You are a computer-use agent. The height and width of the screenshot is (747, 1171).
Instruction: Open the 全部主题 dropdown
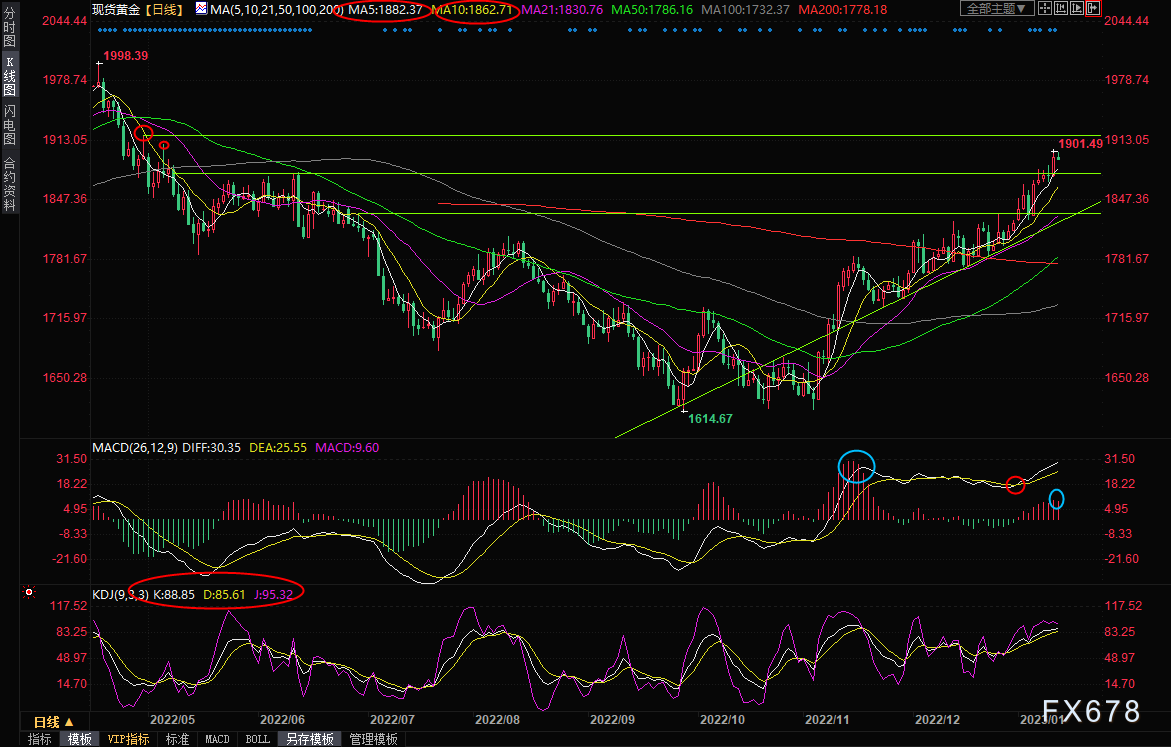point(997,9)
